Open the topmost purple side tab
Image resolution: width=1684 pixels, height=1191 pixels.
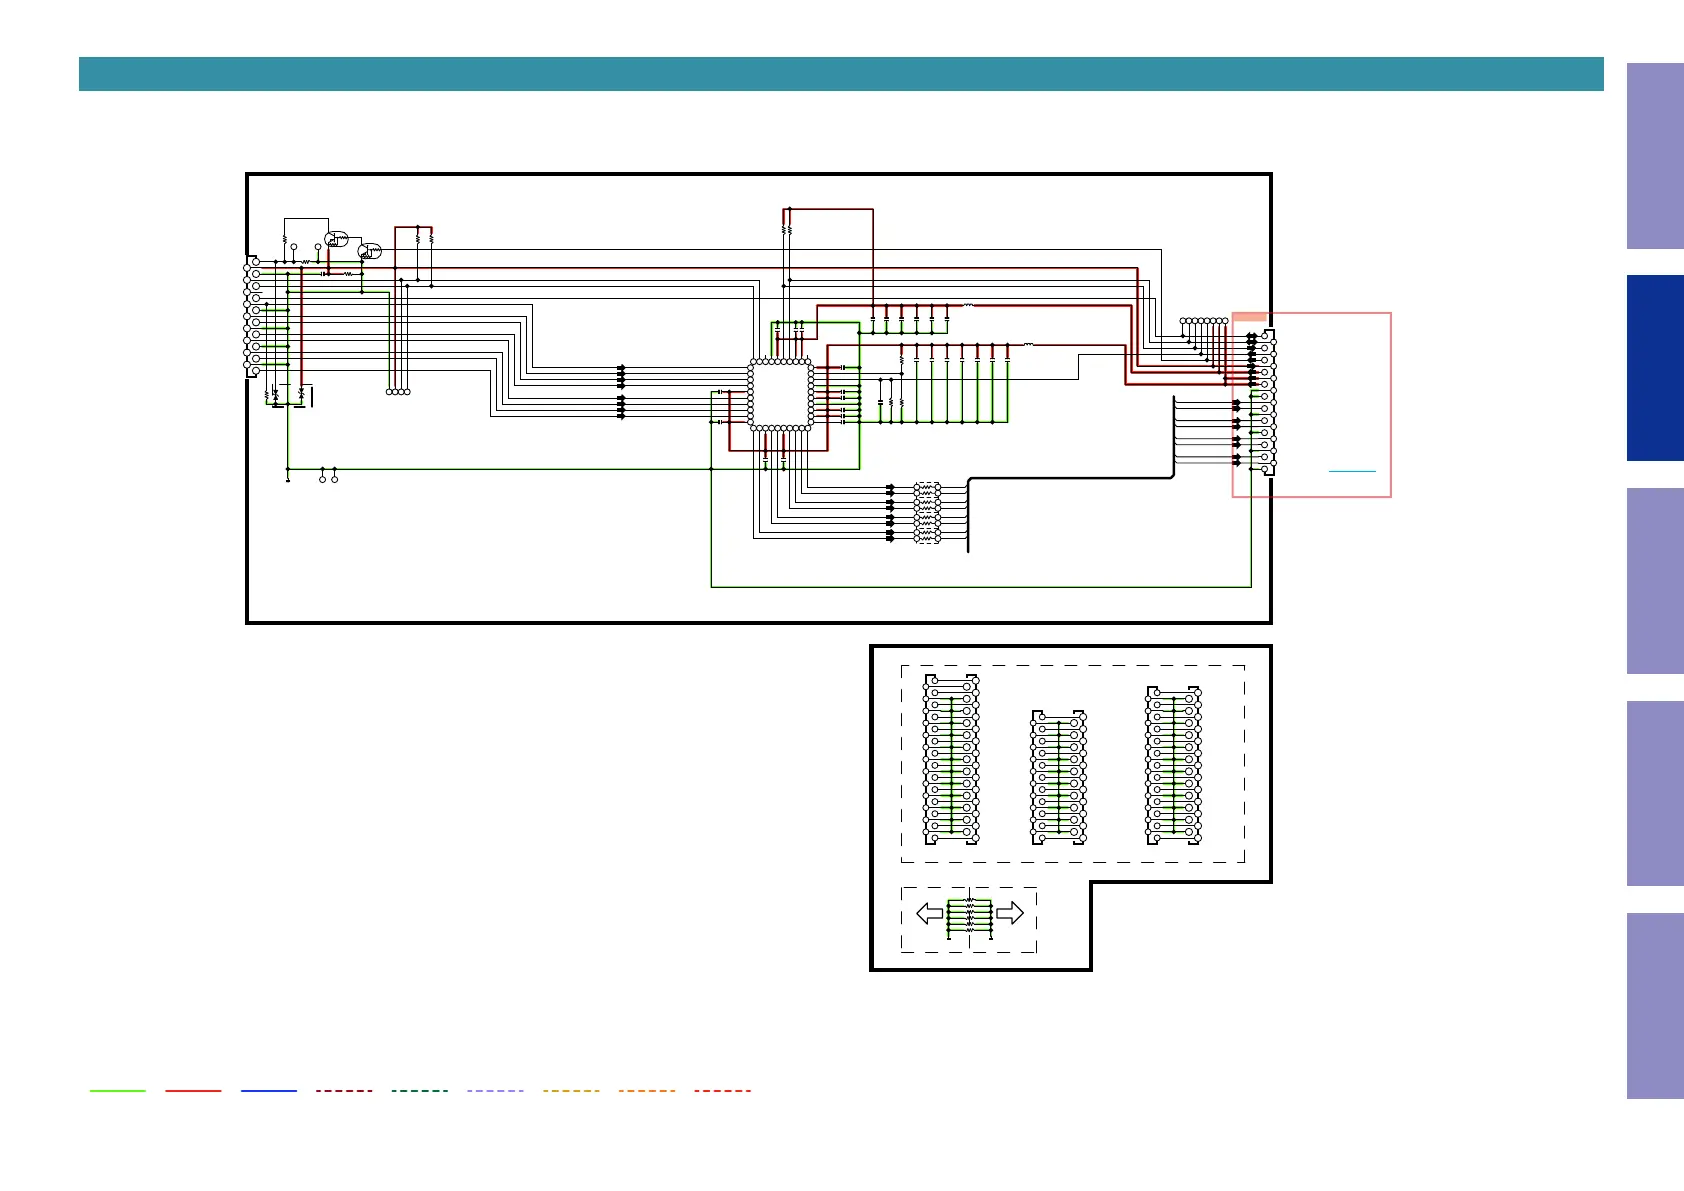1654,156
